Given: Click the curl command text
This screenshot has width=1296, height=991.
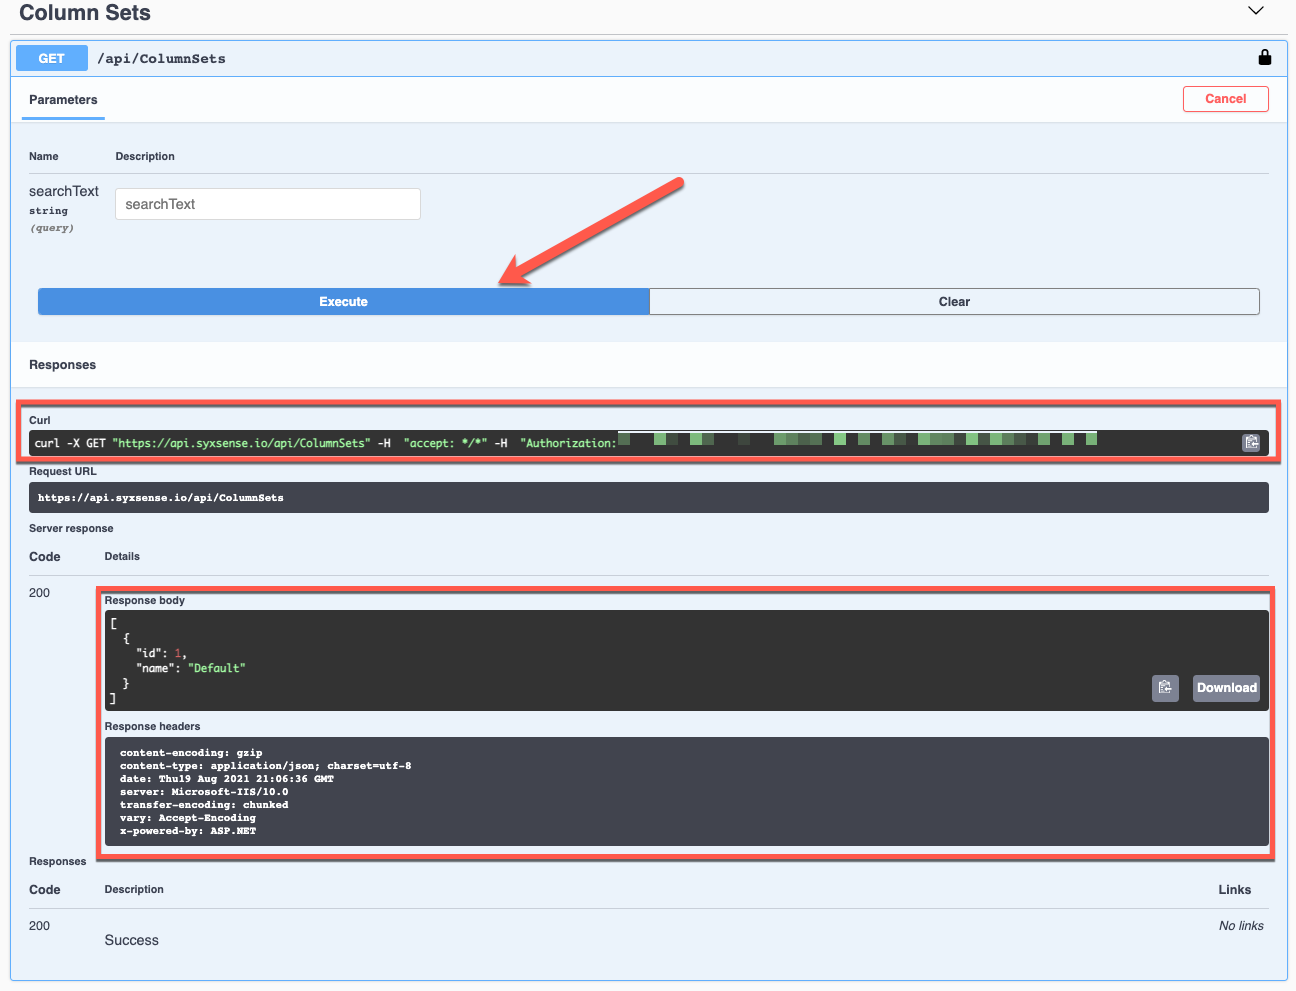Looking at the screenshot, I should (x=325, y=443).
